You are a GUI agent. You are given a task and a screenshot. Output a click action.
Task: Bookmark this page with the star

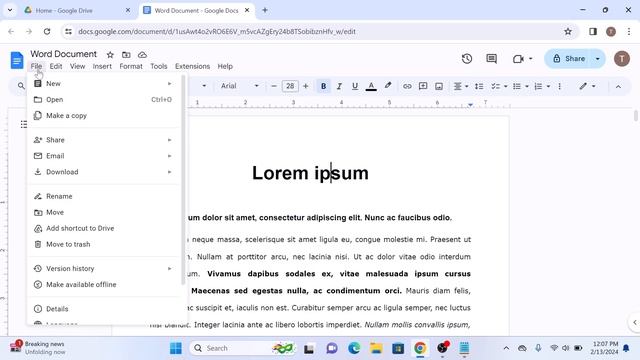[568, 31]
